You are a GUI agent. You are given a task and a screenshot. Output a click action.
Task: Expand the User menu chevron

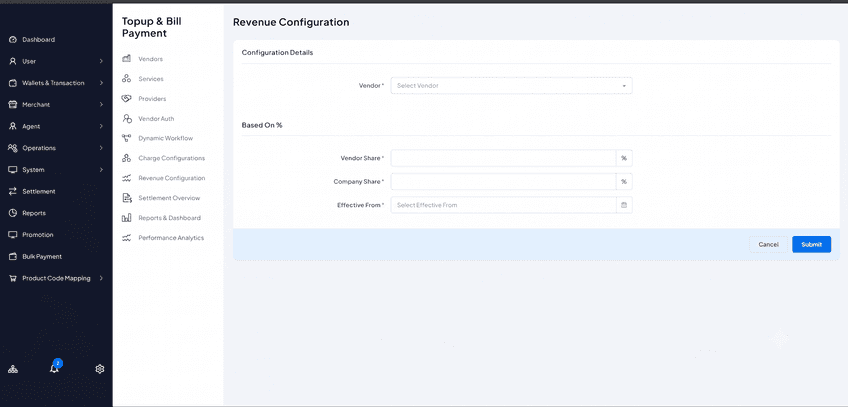pos(101,61)
